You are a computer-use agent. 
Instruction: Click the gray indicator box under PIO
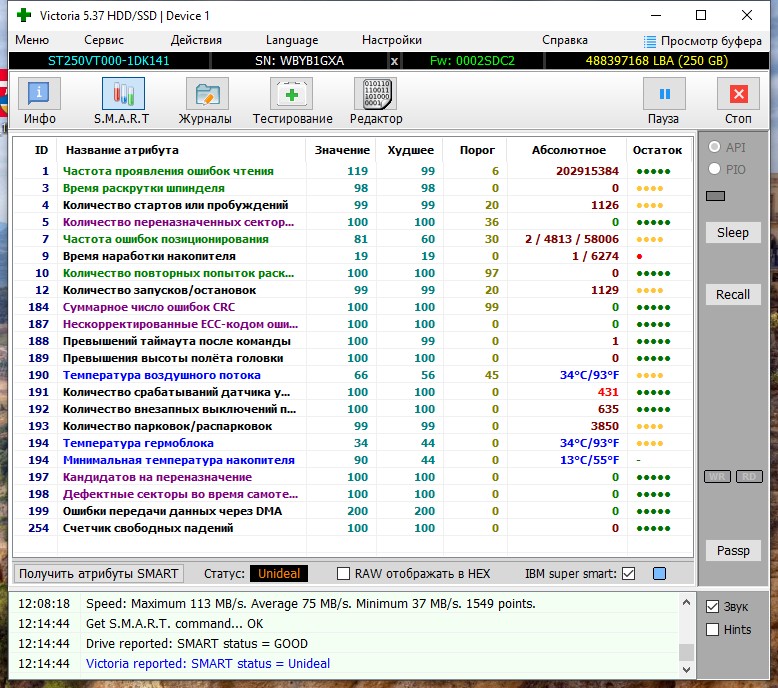(x=715, y=196)
